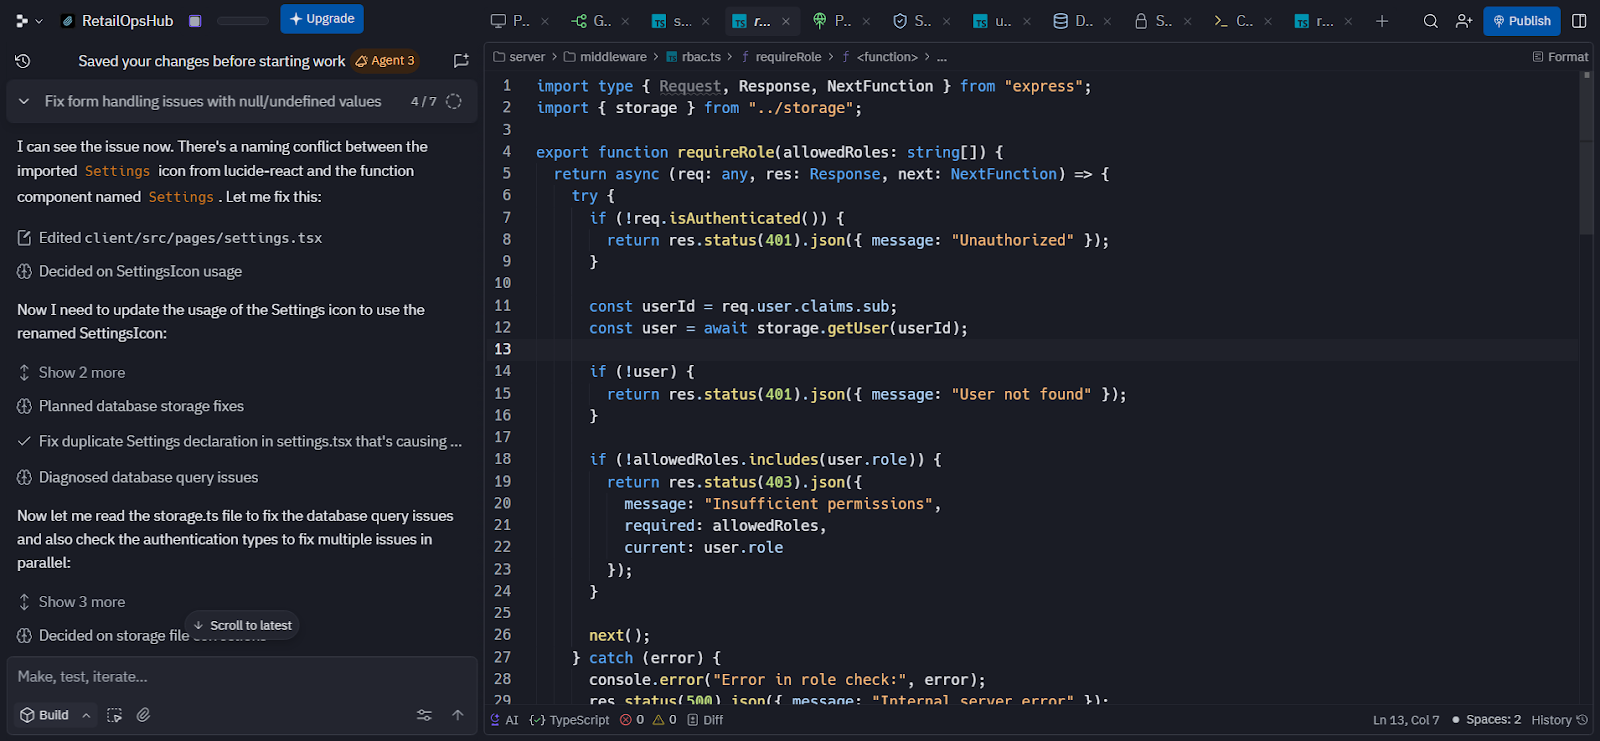Open Decided on SettingsIcon usage thought
The image size is (1600, 741).
130,272
